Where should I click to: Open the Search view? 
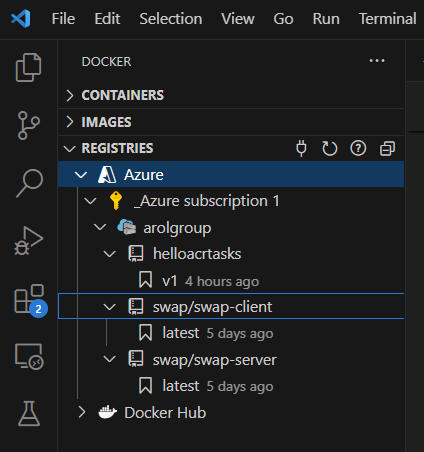tap(29, 183)
